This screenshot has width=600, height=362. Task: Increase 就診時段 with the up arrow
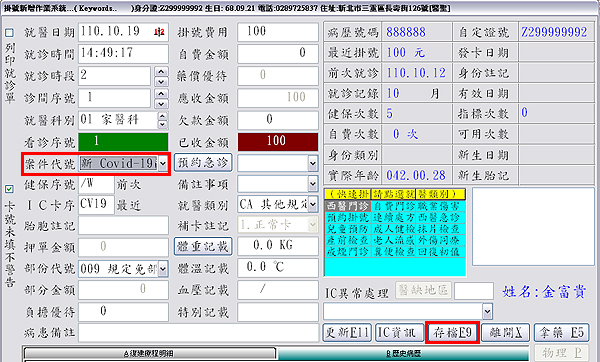click(x=161, y=72)
